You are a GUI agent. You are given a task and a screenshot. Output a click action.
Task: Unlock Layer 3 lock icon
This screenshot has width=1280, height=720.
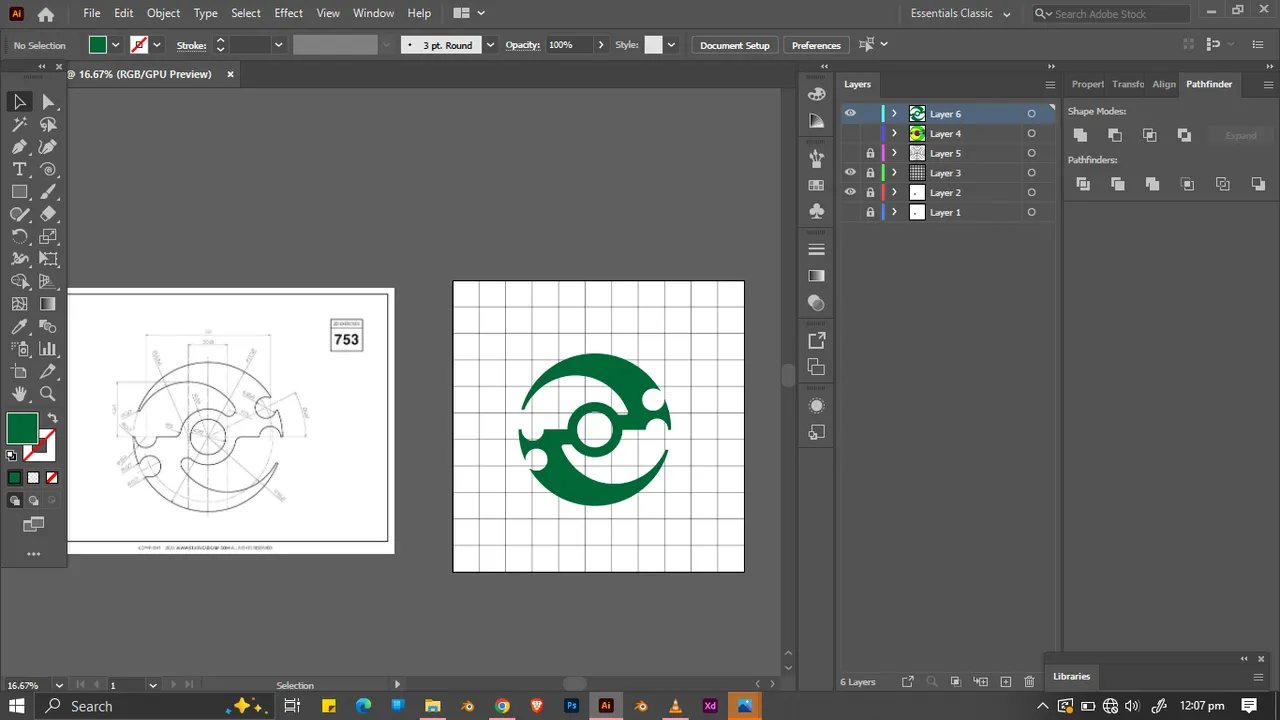870,173
